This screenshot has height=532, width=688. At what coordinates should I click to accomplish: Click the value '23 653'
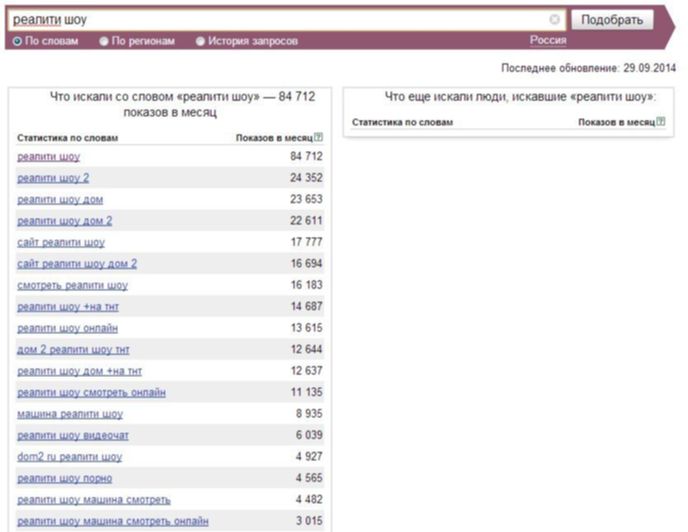pyautogui.click(x=306, y=199)
